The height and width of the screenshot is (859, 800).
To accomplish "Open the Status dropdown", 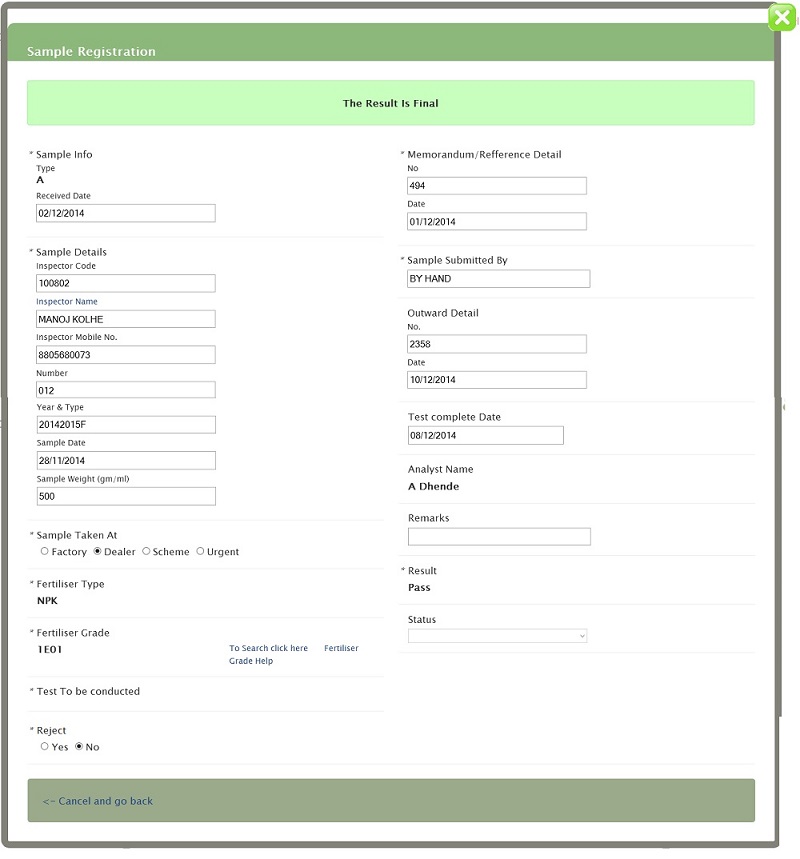I will click(x=497, y=636).
